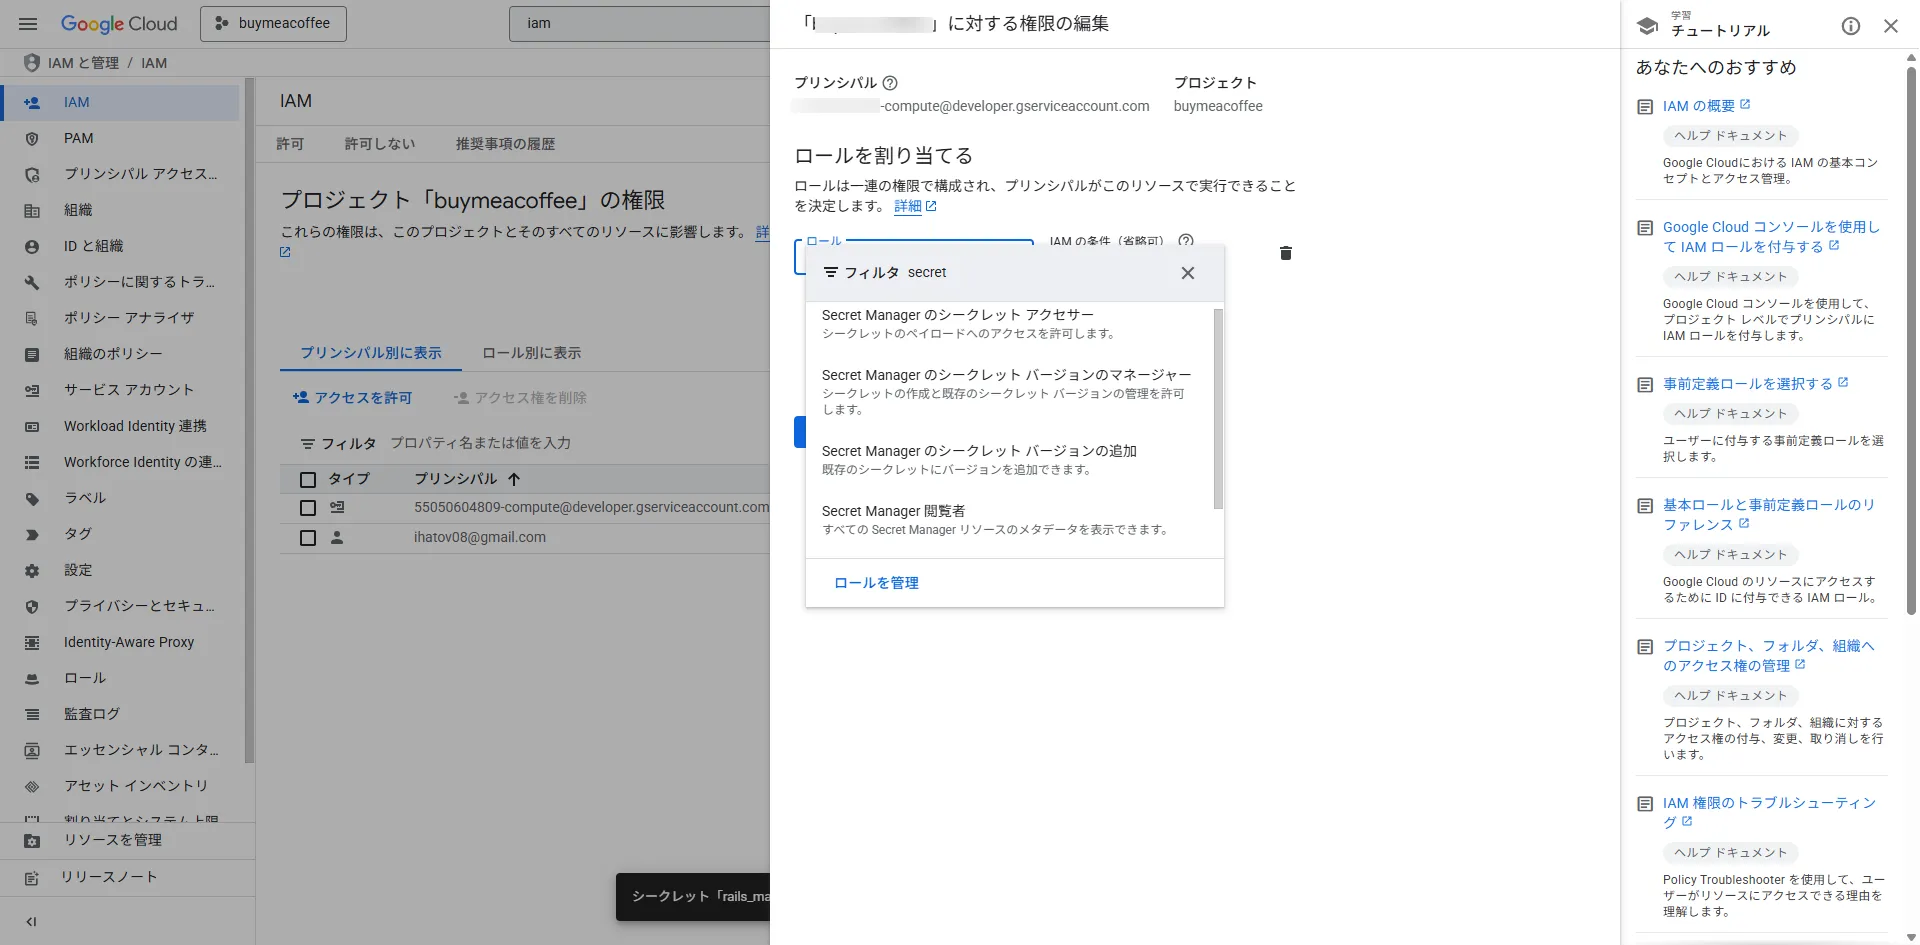This screenshot has width=1920, height=945.
Task: Open 組織 in the sidebar
Action: tap(120, 210)
